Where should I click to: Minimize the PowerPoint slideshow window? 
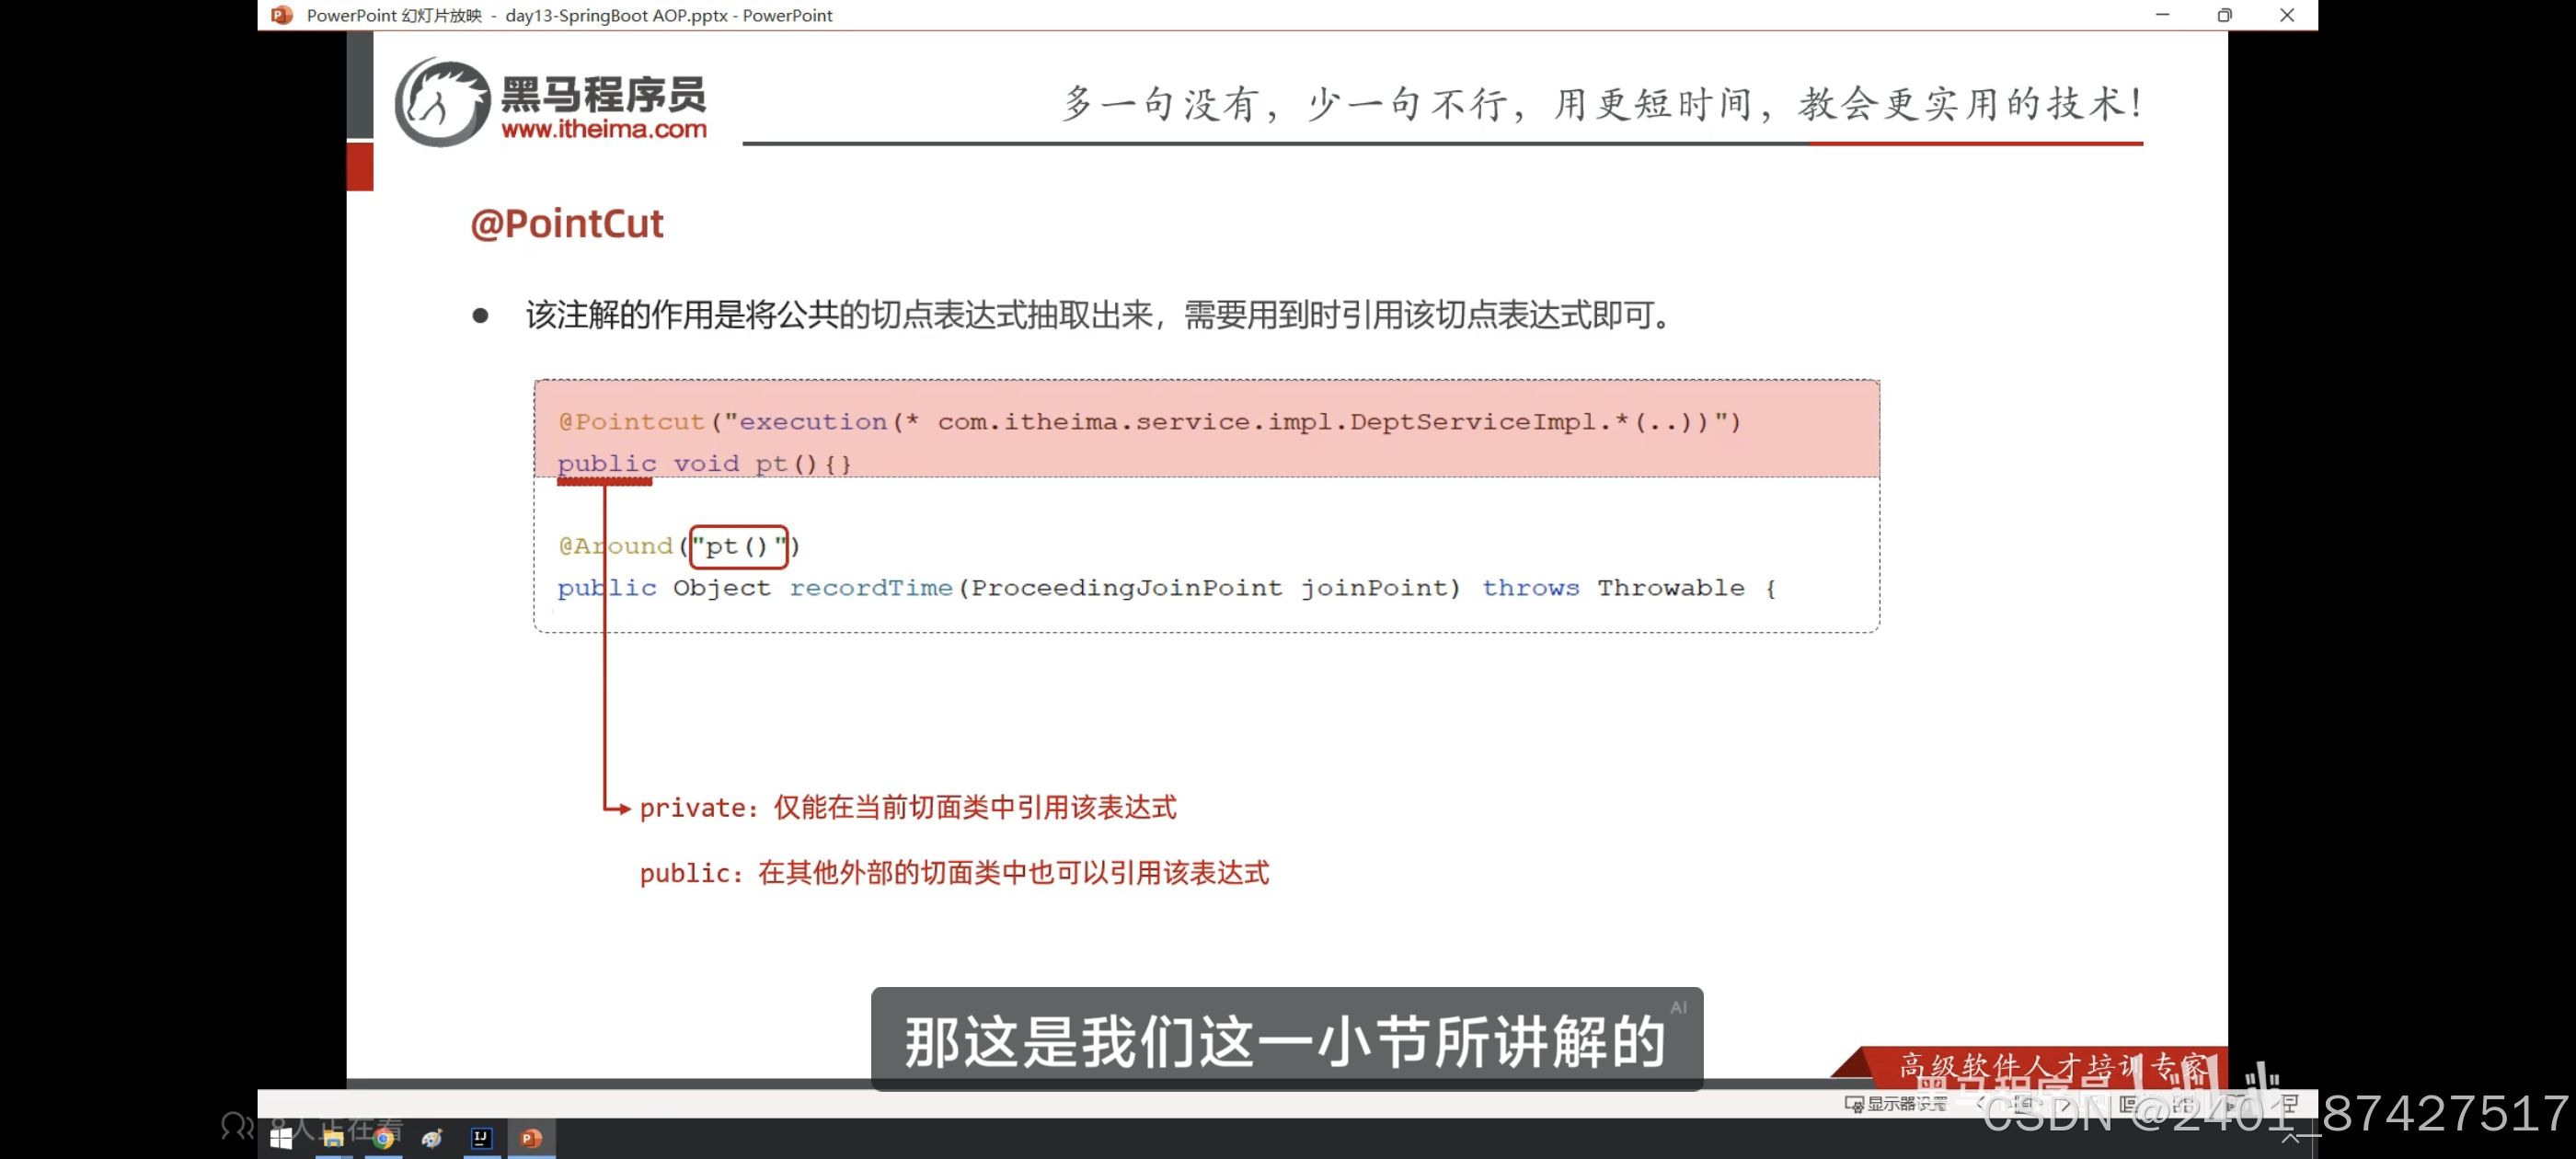click(x=2162, y=15)
